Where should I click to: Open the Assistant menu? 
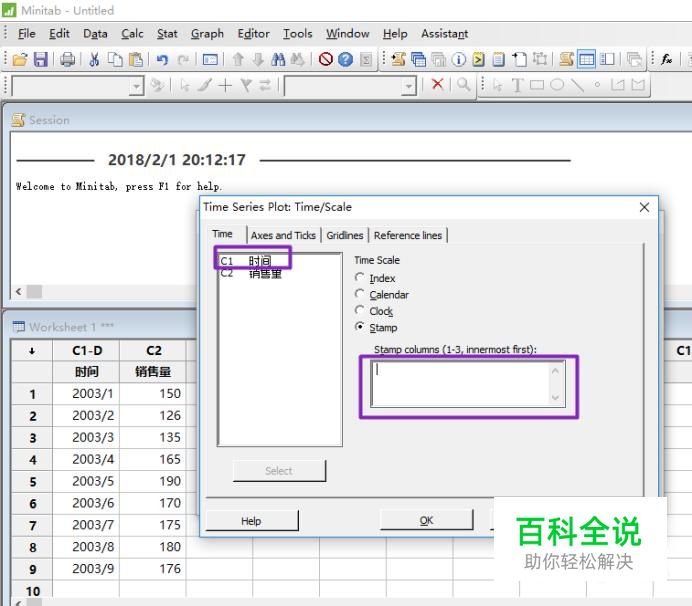click(x=444, y=34)
